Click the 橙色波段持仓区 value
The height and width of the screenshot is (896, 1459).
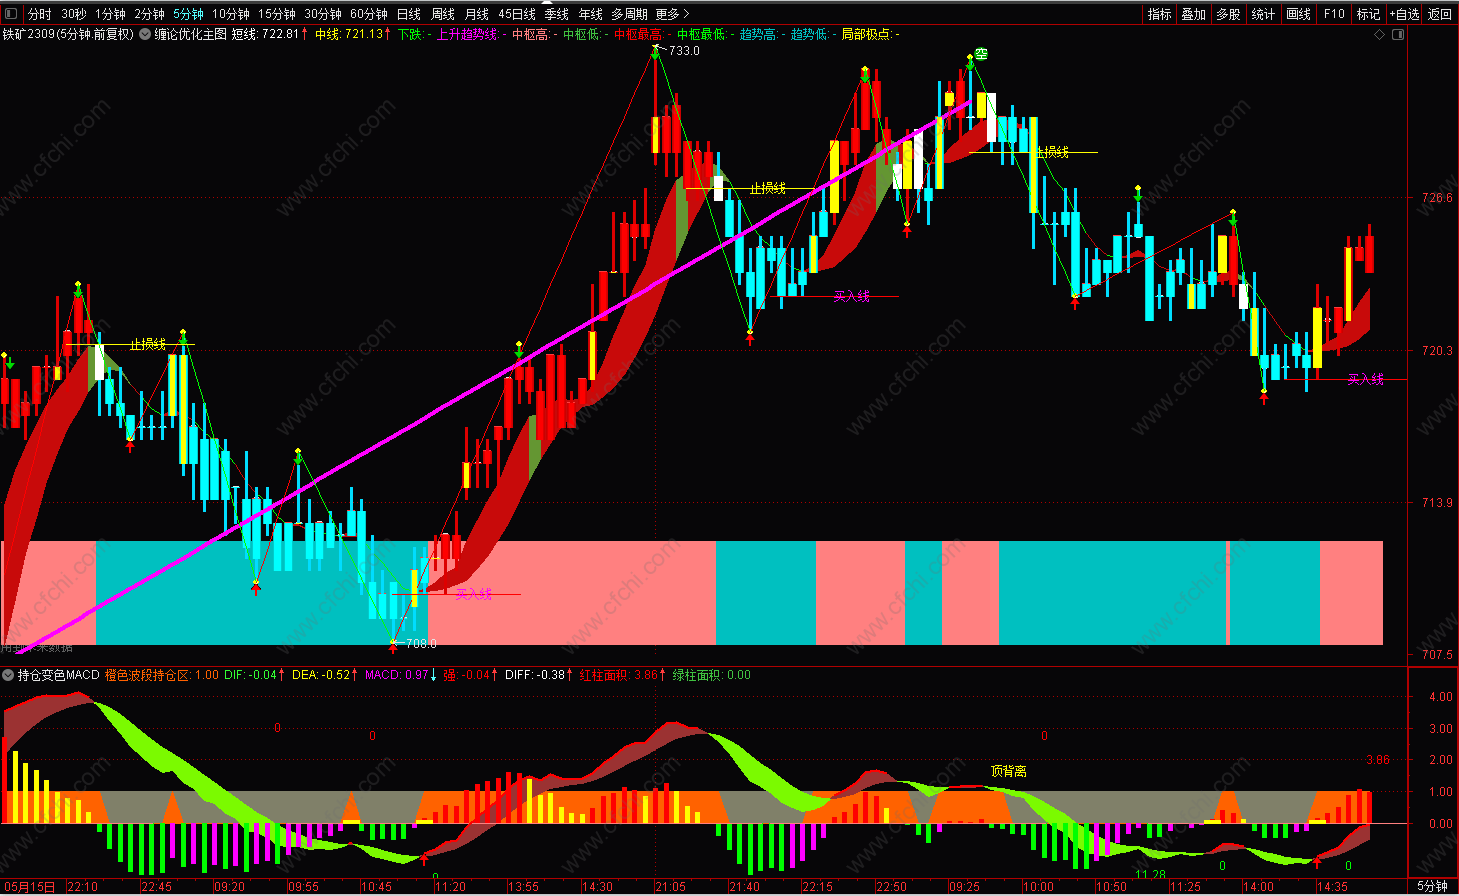point(161,675)
